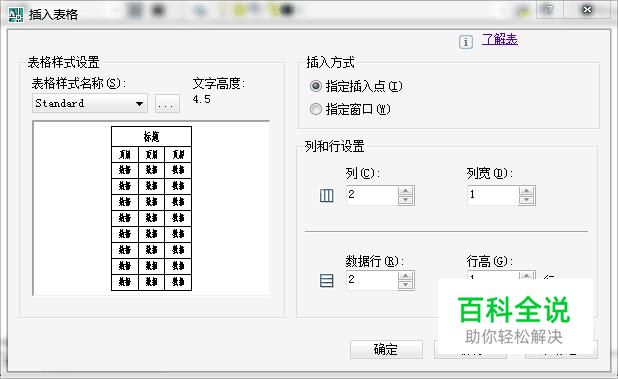Open the 了解表 help link

(x=499, y=39)
